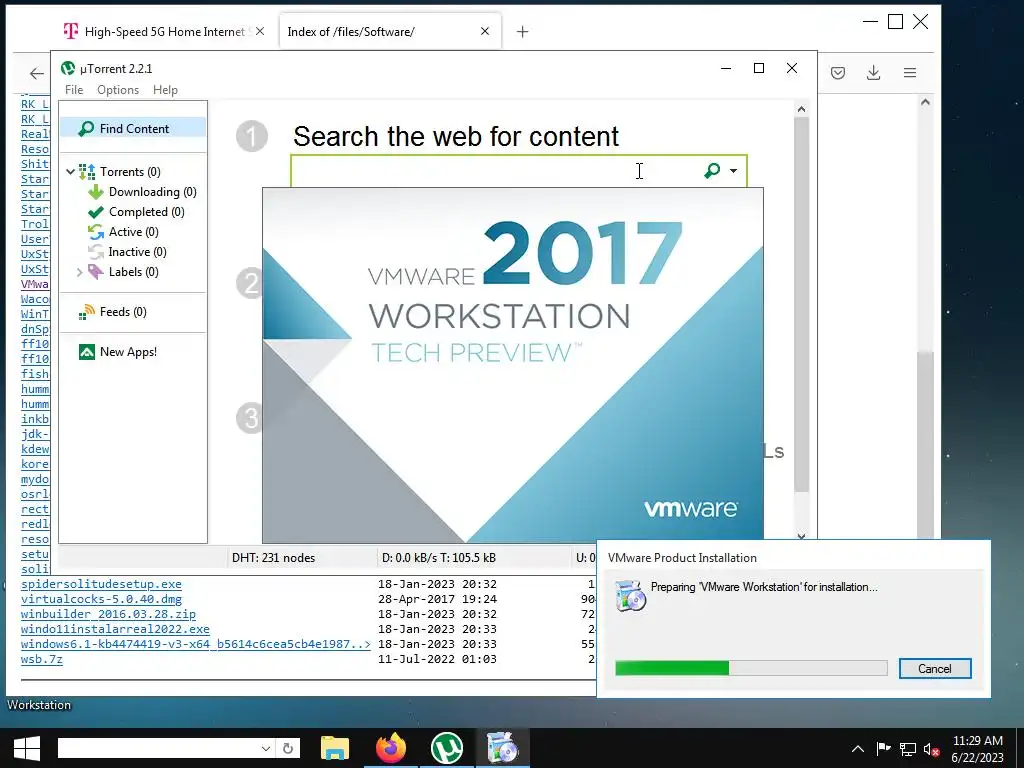Click the Completed checkmark icon
Screen dimensions: 1024x768
96,212
